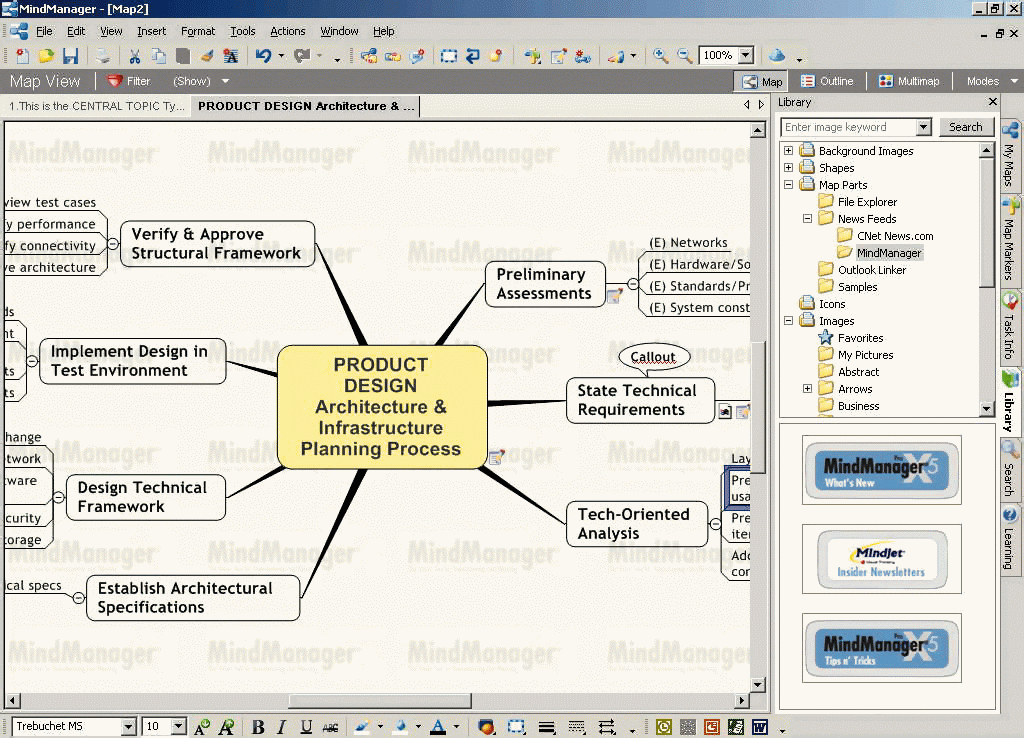Select the Mindjet Insider Newsletters thumbnail
The width and height of the screenshot is (1024, 738).
point(882,559)
